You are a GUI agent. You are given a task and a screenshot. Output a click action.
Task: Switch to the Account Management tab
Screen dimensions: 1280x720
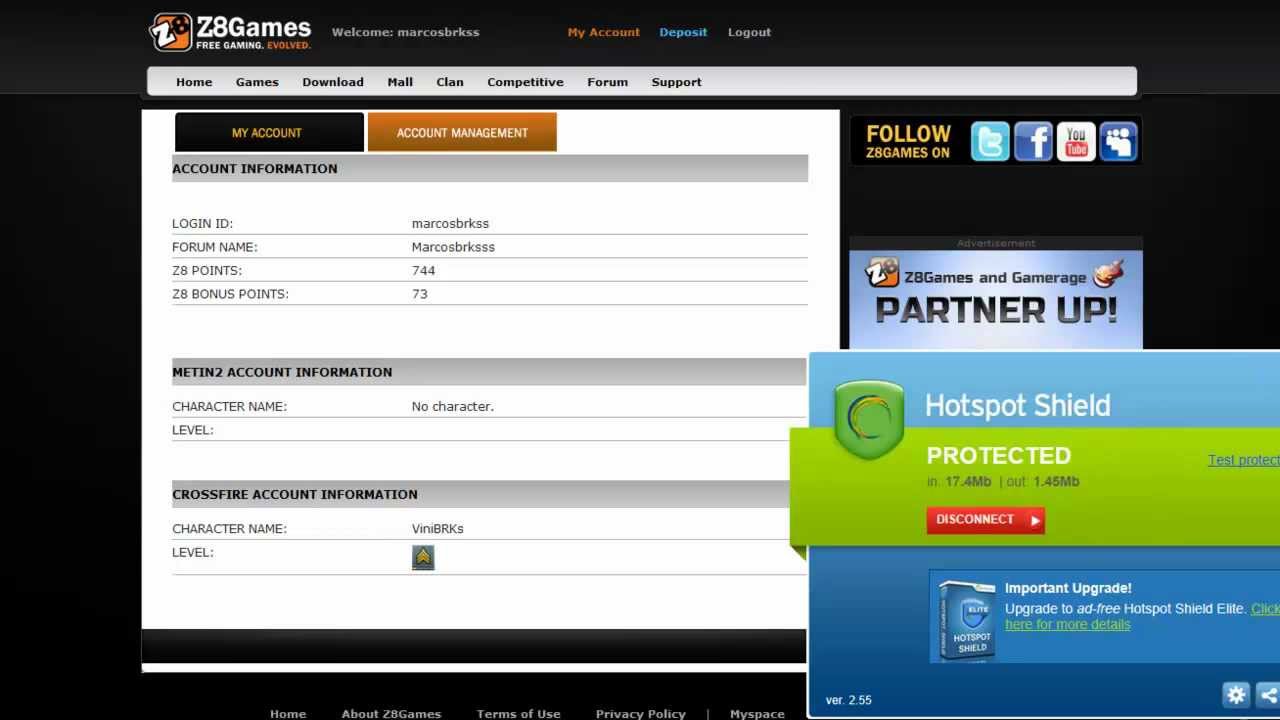pos(462,132)
